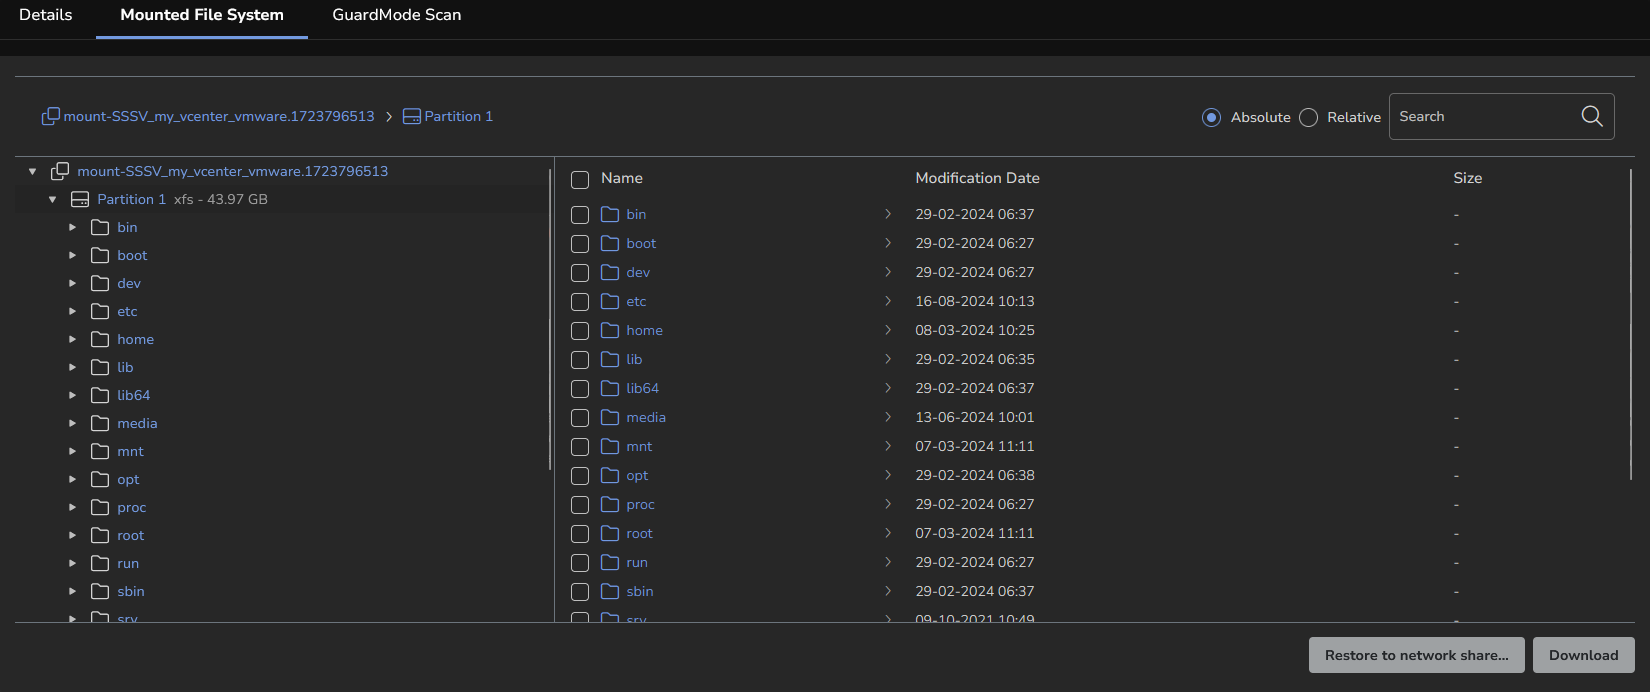The height and width of the screenshot is (692, 1650).
Task: Check the box for the boot folder
Action: (x=580, y=244)
